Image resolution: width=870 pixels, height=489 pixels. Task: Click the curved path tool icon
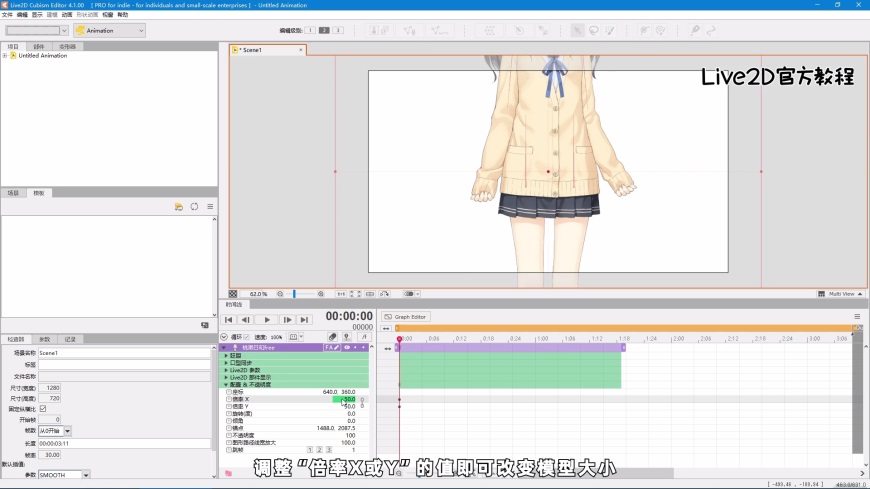click(711, 31)
